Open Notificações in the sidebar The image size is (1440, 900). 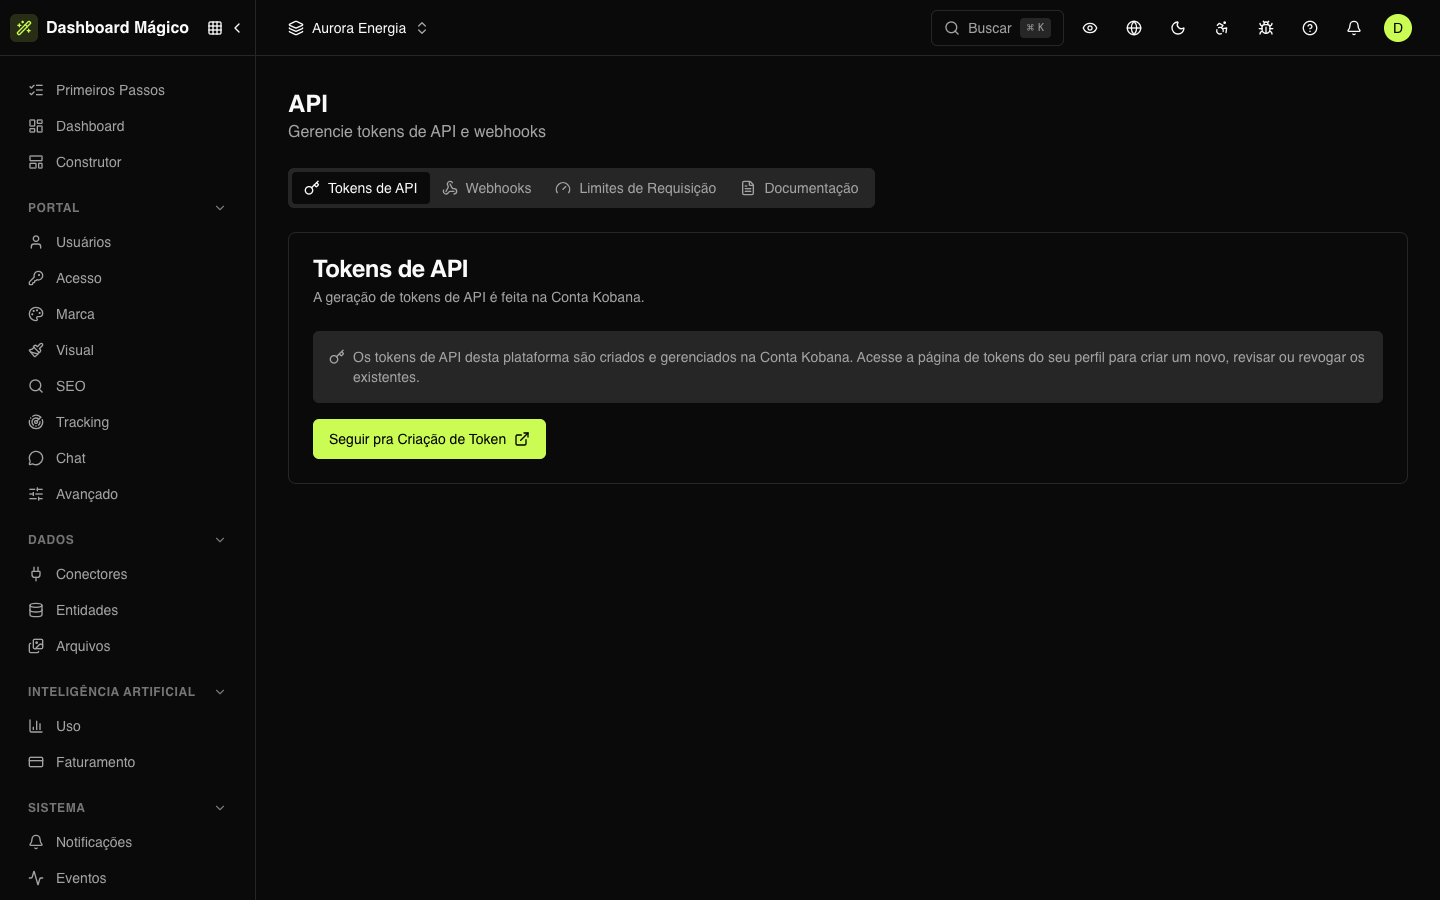click(128, 842)
